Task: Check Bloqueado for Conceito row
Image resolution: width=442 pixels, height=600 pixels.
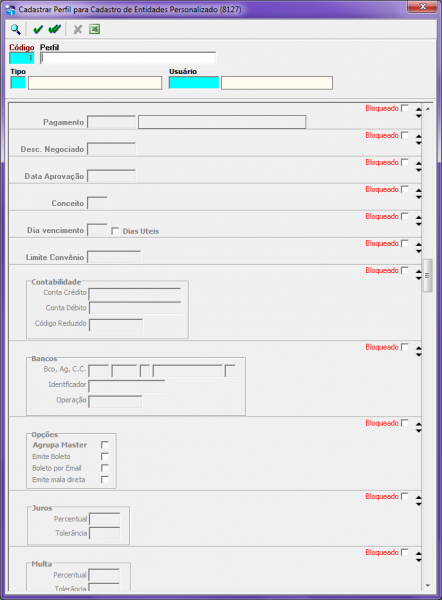Action: tap(404, 189)
